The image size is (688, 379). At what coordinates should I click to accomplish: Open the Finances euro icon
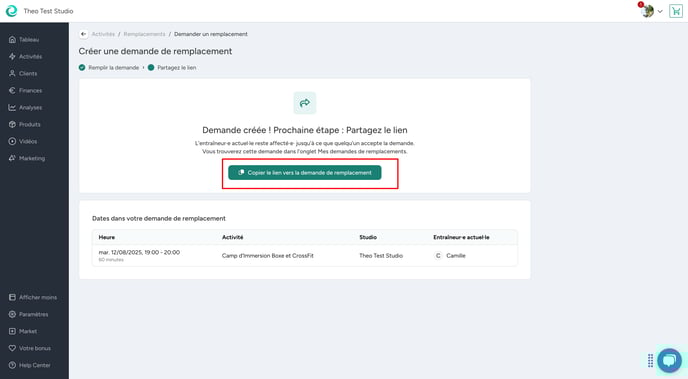click(12, 90)
